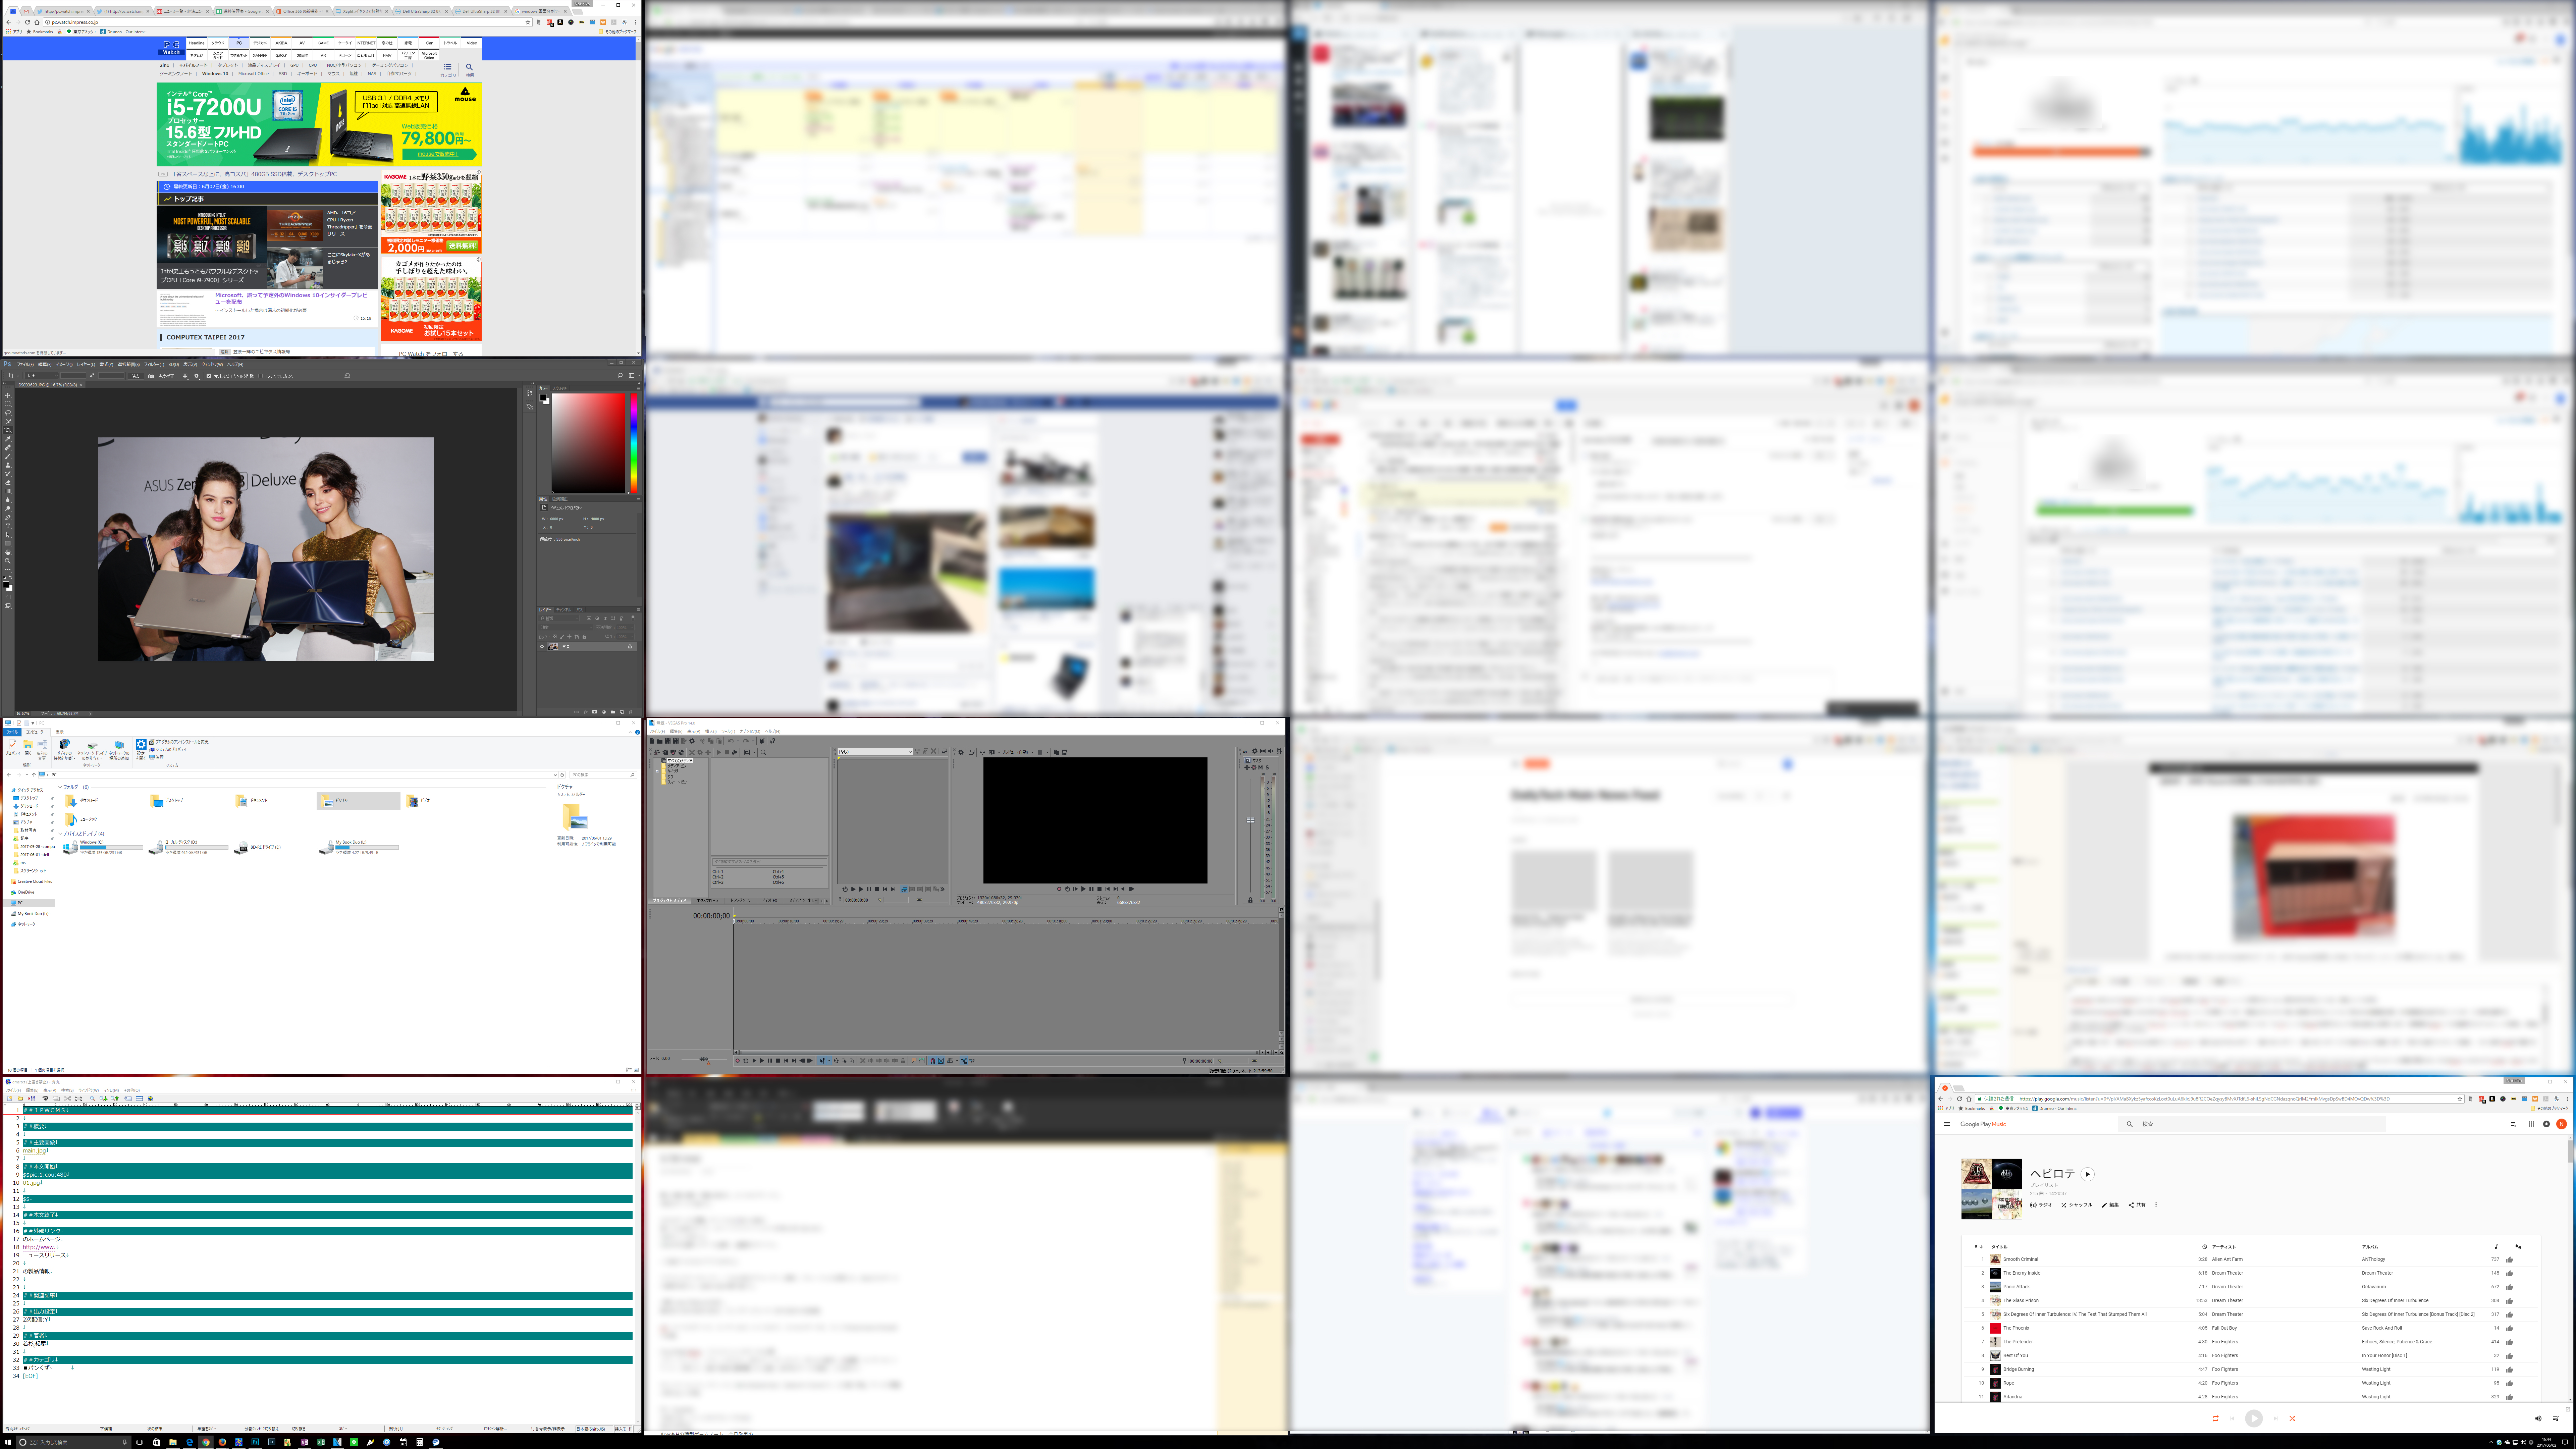
Task: Open Google Play Music hamburger menu
Action: [x=1947, y=1124]
